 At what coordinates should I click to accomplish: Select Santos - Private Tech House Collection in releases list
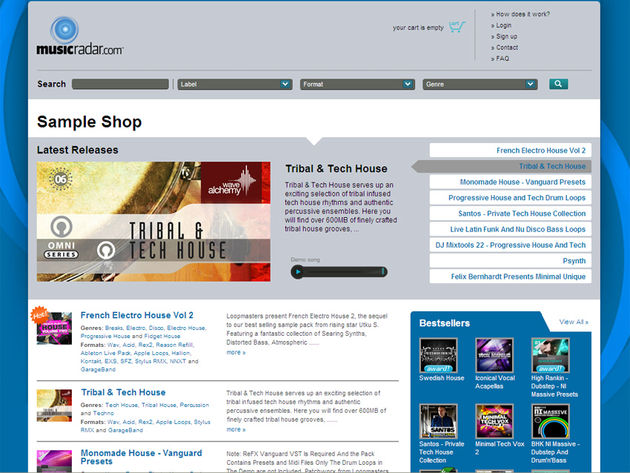click(x=510, y=213)
